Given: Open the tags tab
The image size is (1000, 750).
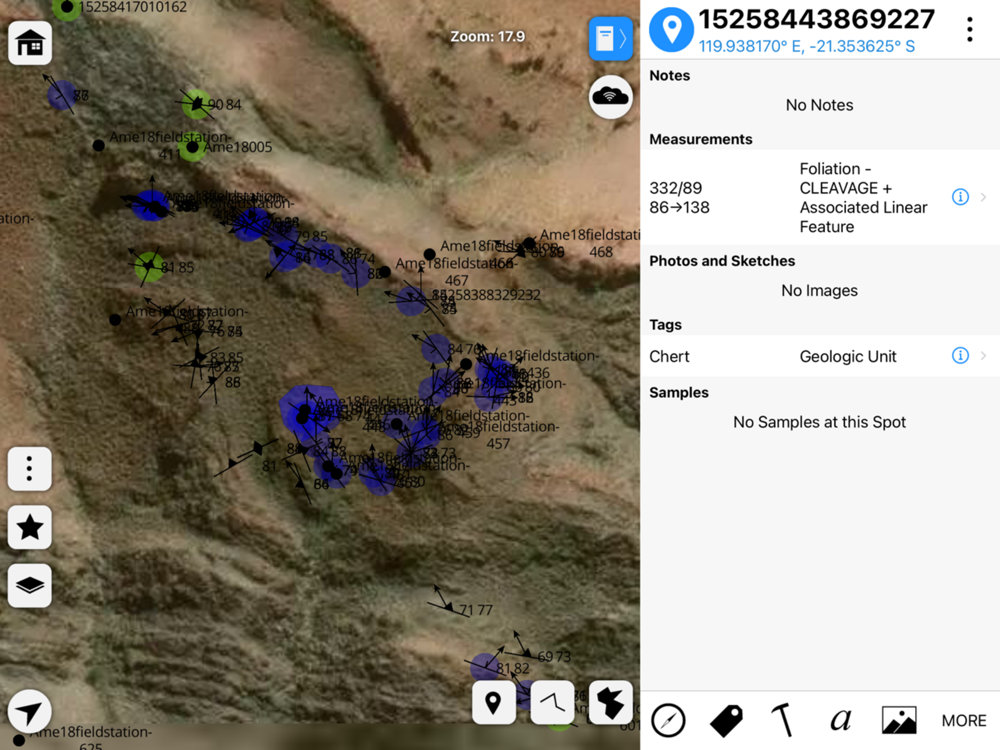Looking at the screenshot, I should coord(726,721).
